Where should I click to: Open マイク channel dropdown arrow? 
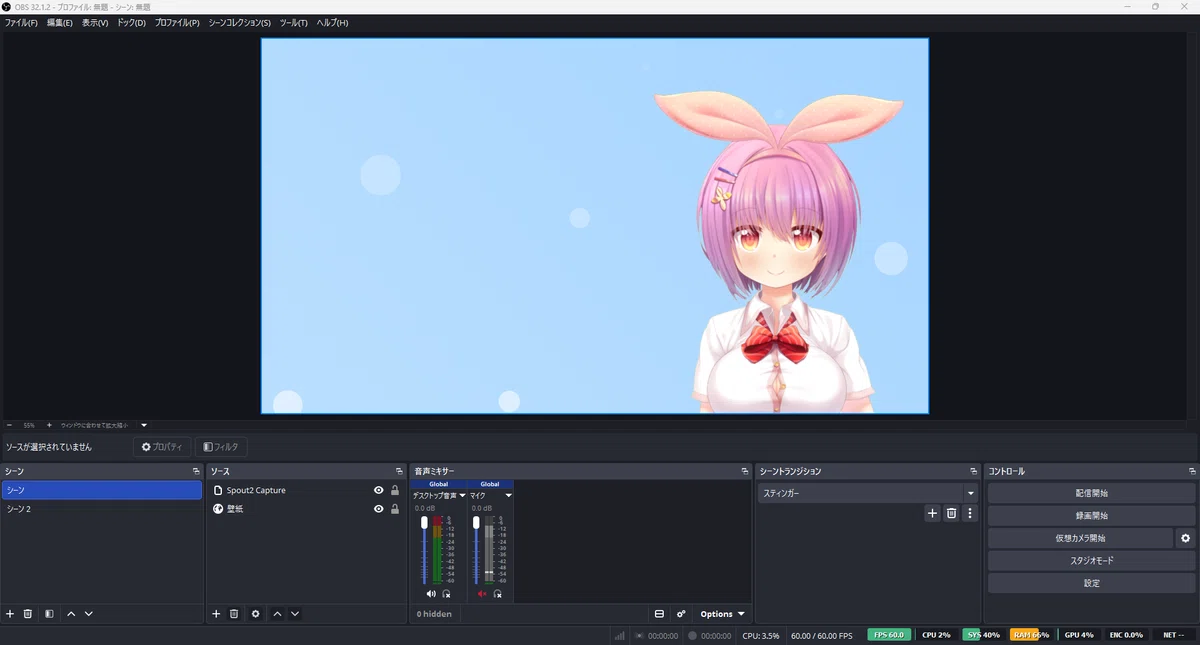[x=508, y=495]
